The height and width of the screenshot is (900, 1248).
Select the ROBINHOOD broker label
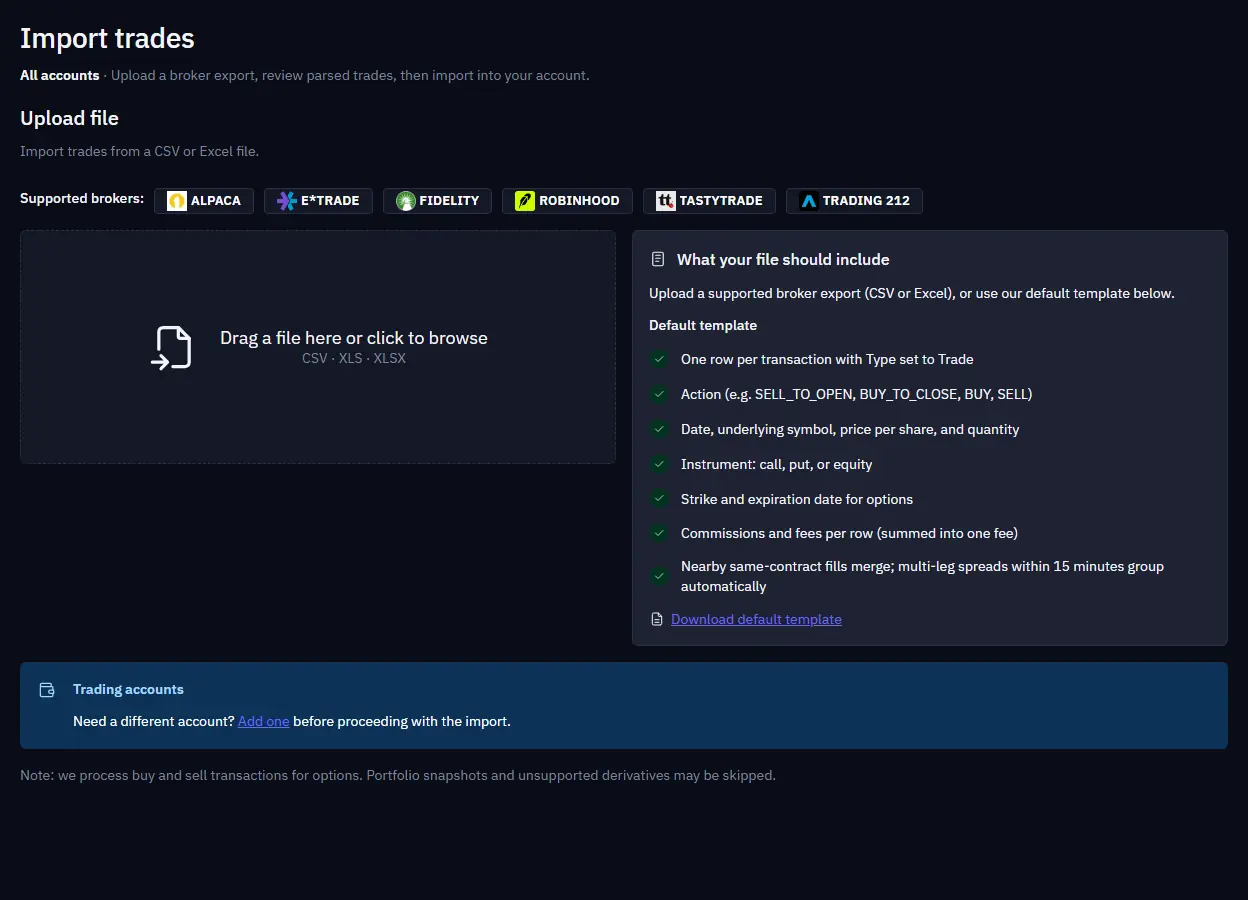coord(579,201)
